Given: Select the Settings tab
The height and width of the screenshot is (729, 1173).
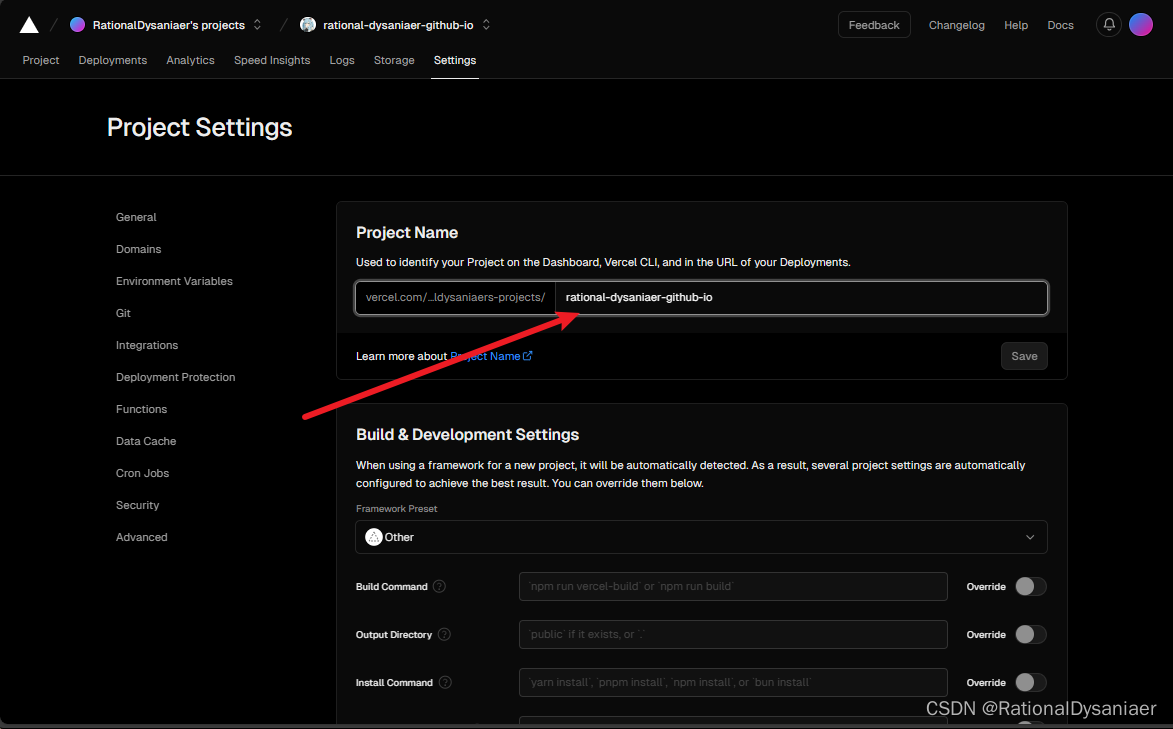Looking at the screenshot, I should pos(454,60).
